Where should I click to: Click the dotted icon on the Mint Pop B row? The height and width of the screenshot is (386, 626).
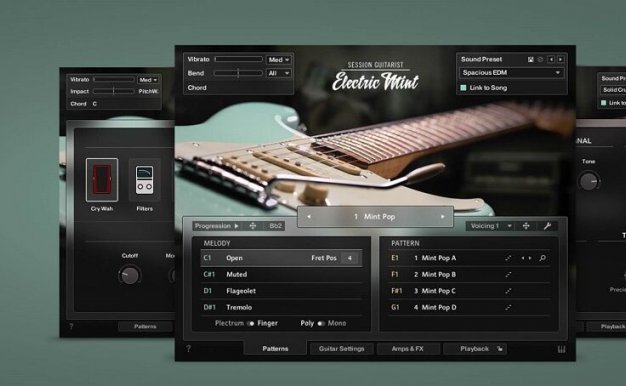(508, 275)
